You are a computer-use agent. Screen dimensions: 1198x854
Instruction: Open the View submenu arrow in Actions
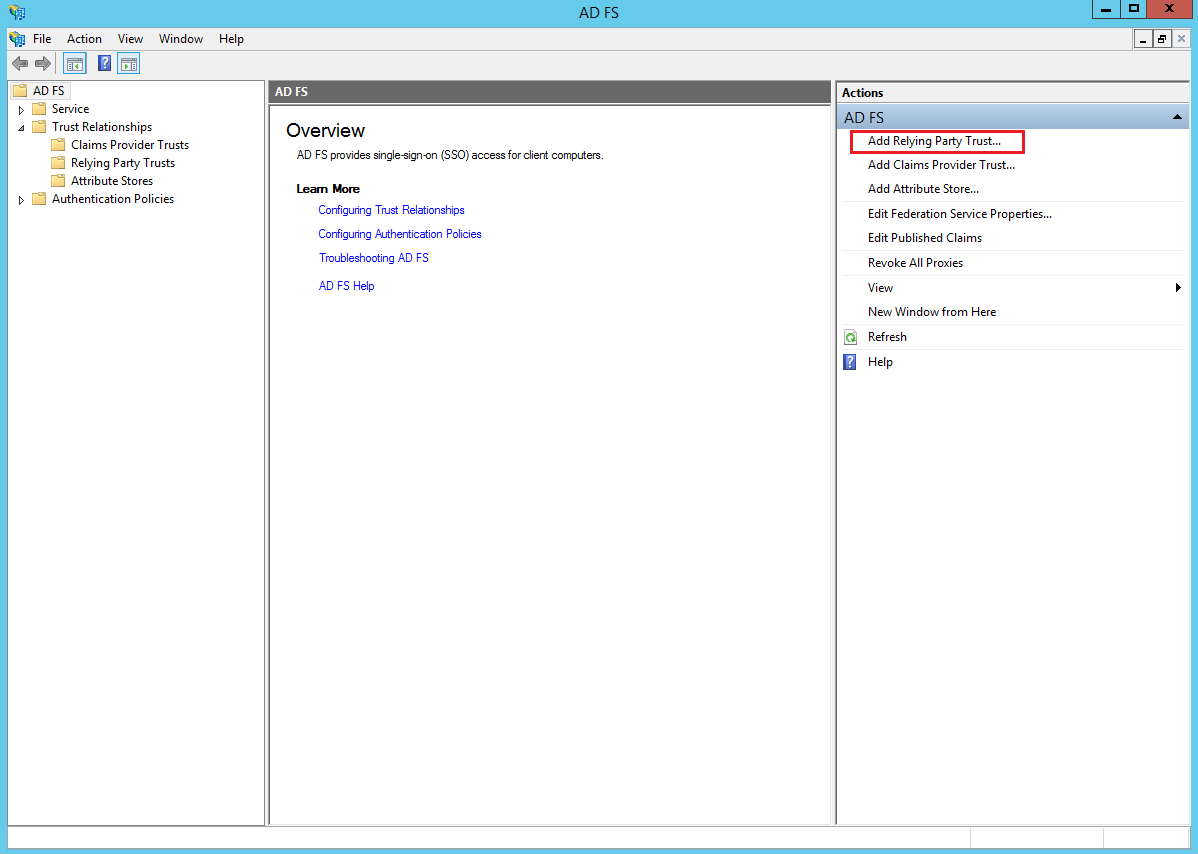tap(1178, 288)
